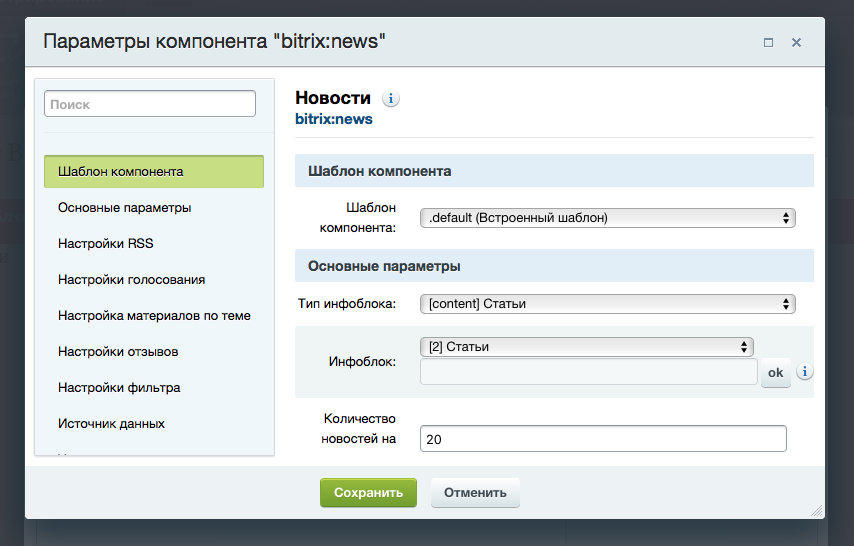
Task: Click the Отменить button
Action: [475, 493]
